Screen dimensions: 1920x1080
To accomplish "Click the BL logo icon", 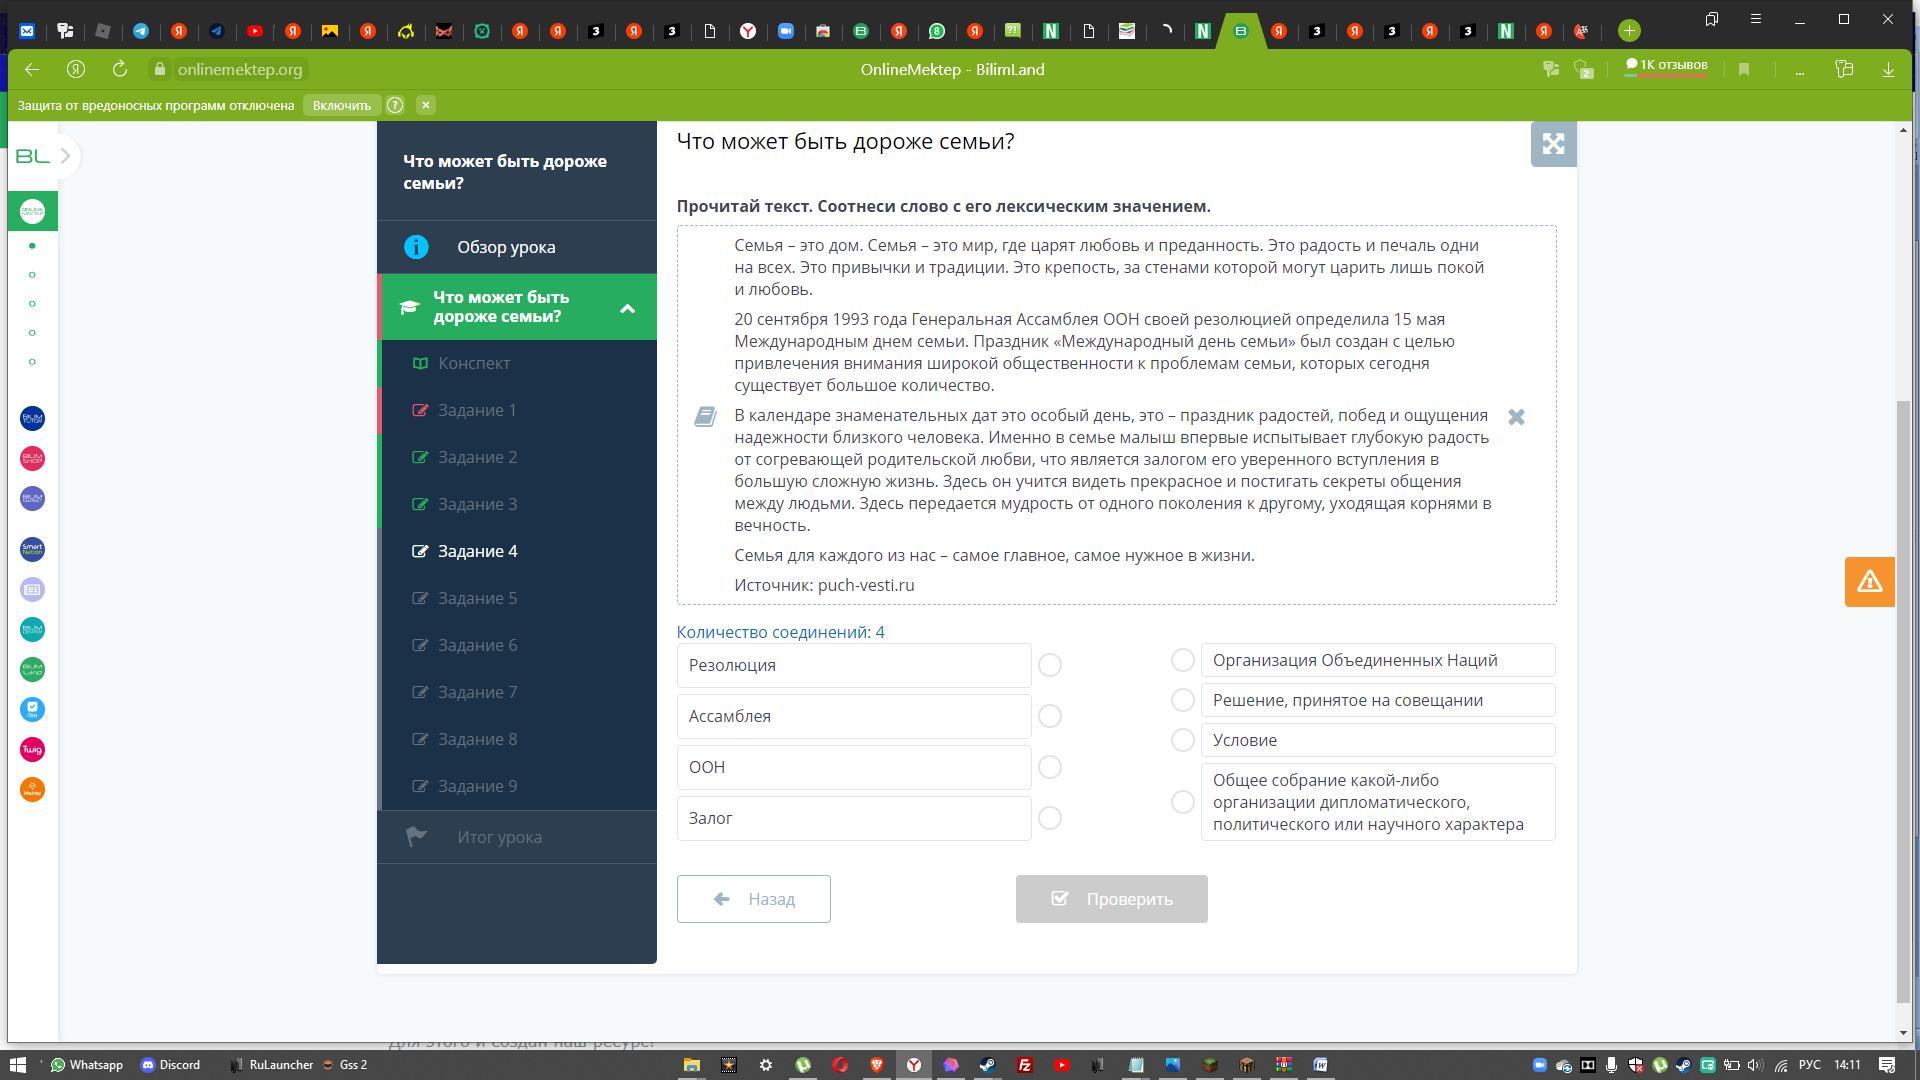I will (32, 156).
